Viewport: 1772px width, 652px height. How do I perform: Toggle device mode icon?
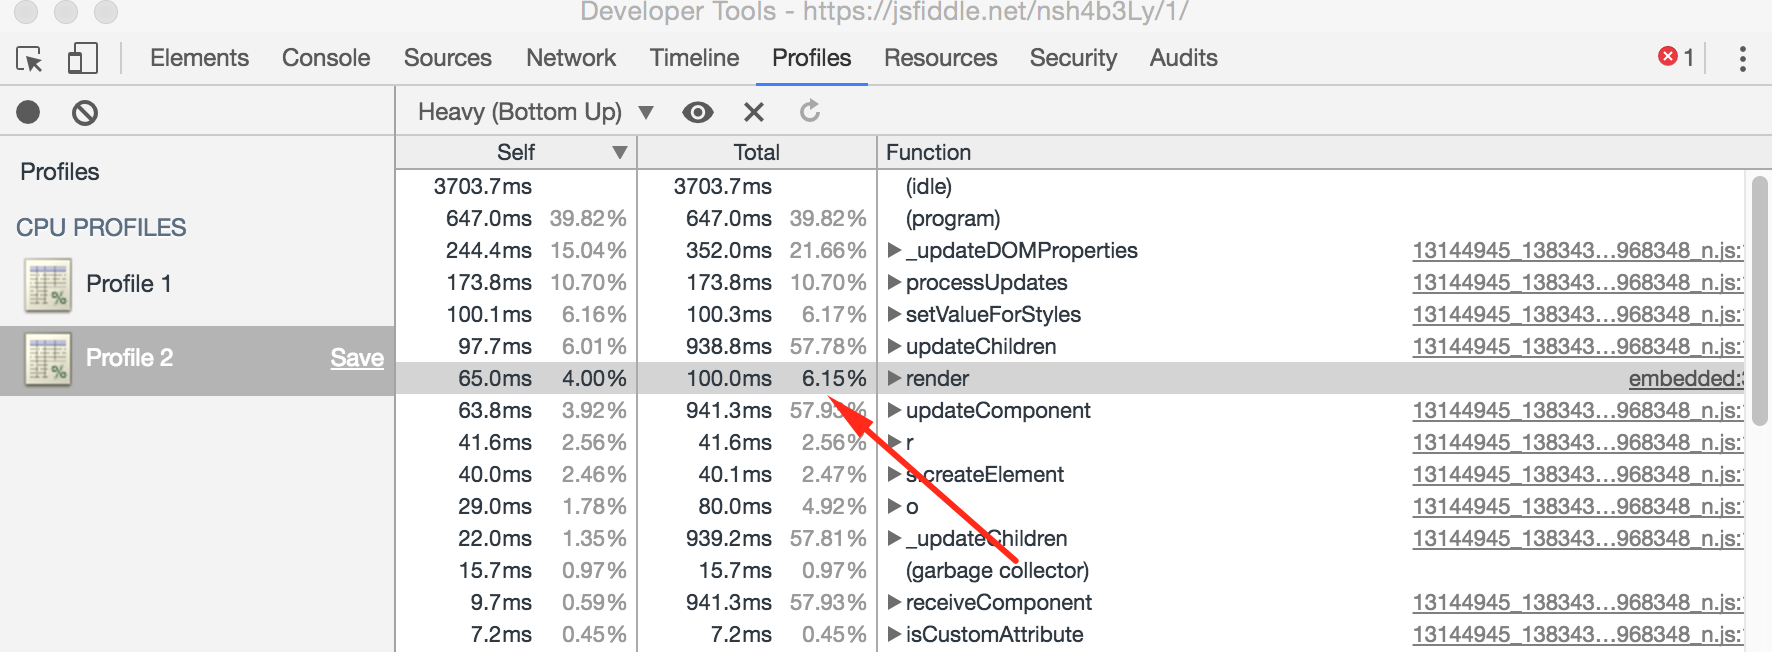tap(82, 58)
